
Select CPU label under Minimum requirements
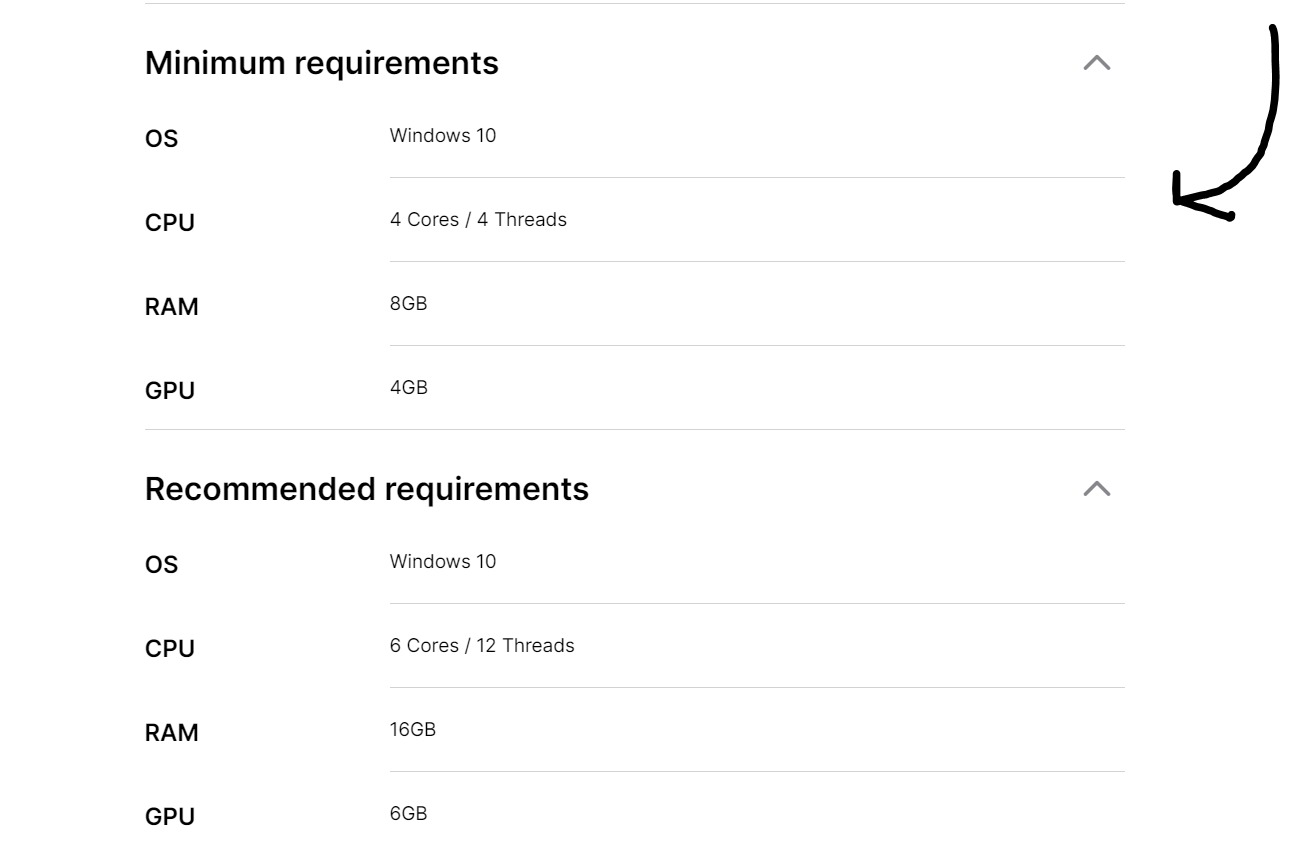coord(169,222)
